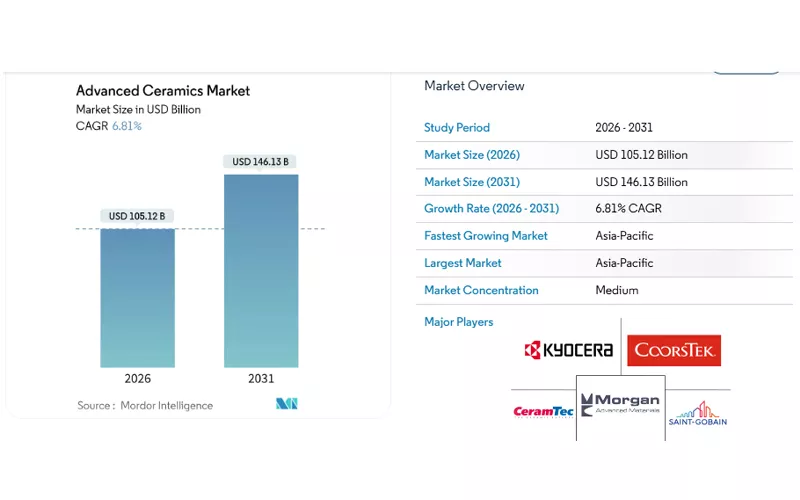Select the 2026 market size bar

pos(138,298)
